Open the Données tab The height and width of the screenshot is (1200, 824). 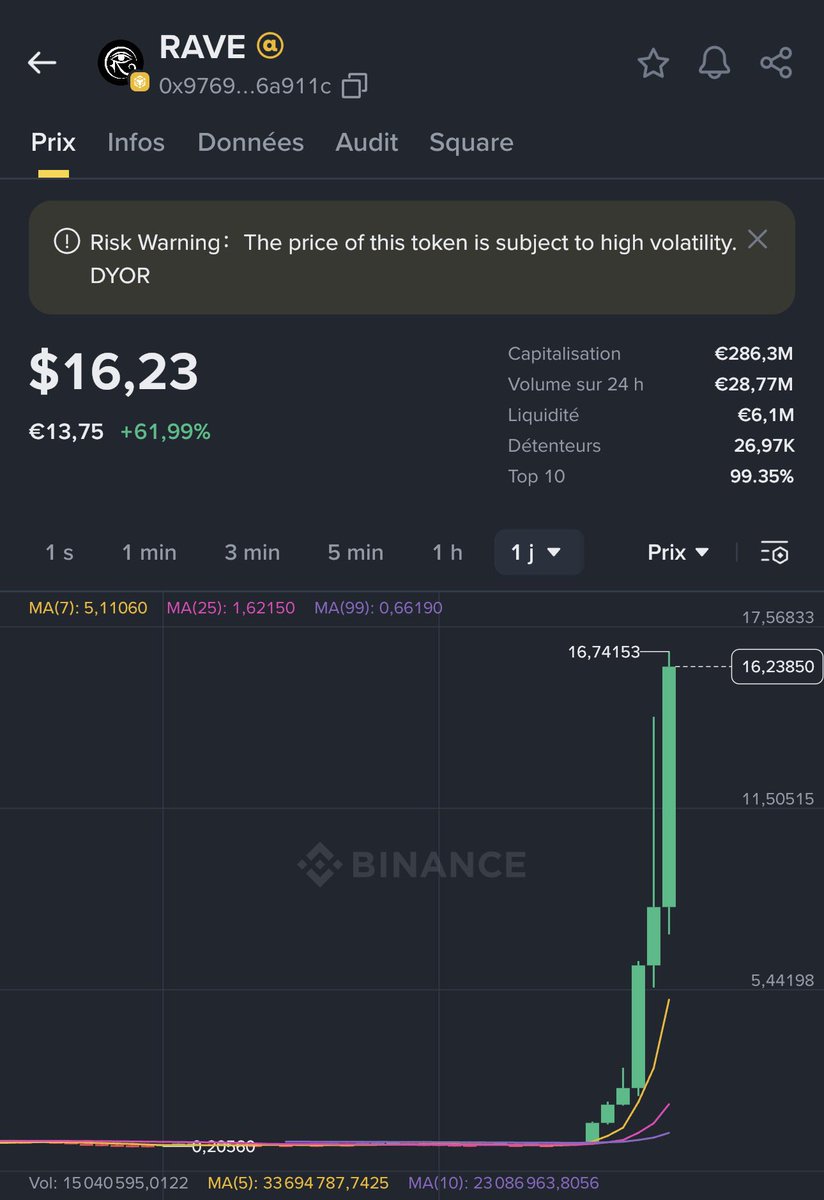tap(251, 142)
